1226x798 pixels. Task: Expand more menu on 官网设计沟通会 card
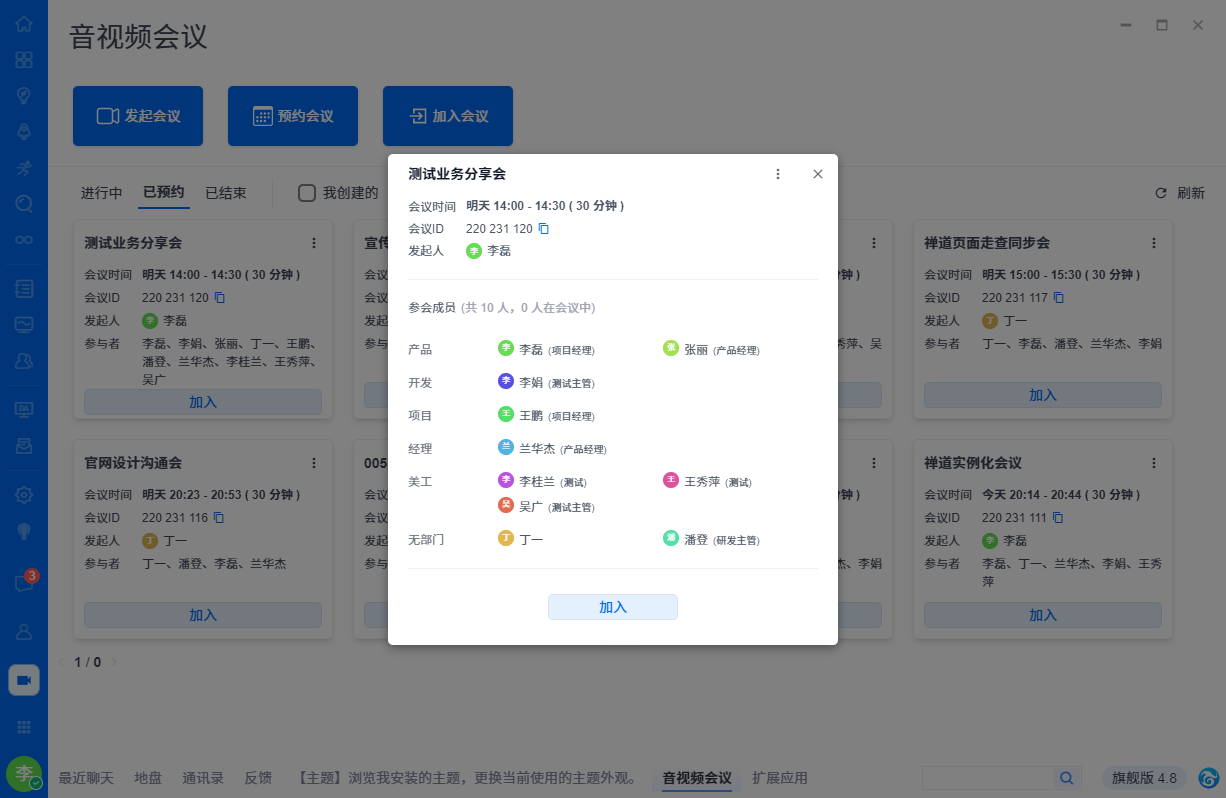[x=313, y=463]
